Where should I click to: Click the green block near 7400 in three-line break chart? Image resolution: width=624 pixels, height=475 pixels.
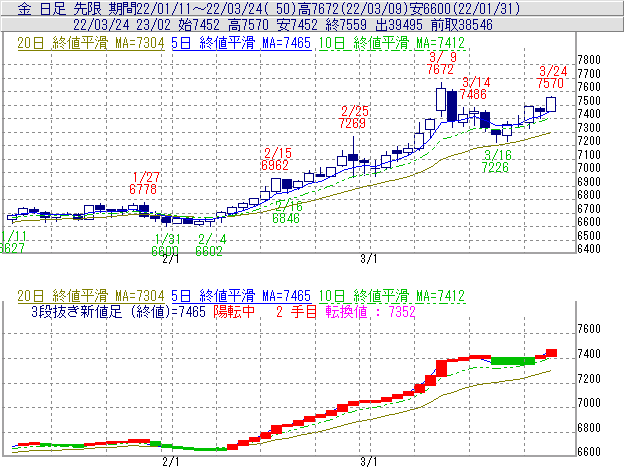click(x=513, y=361)
